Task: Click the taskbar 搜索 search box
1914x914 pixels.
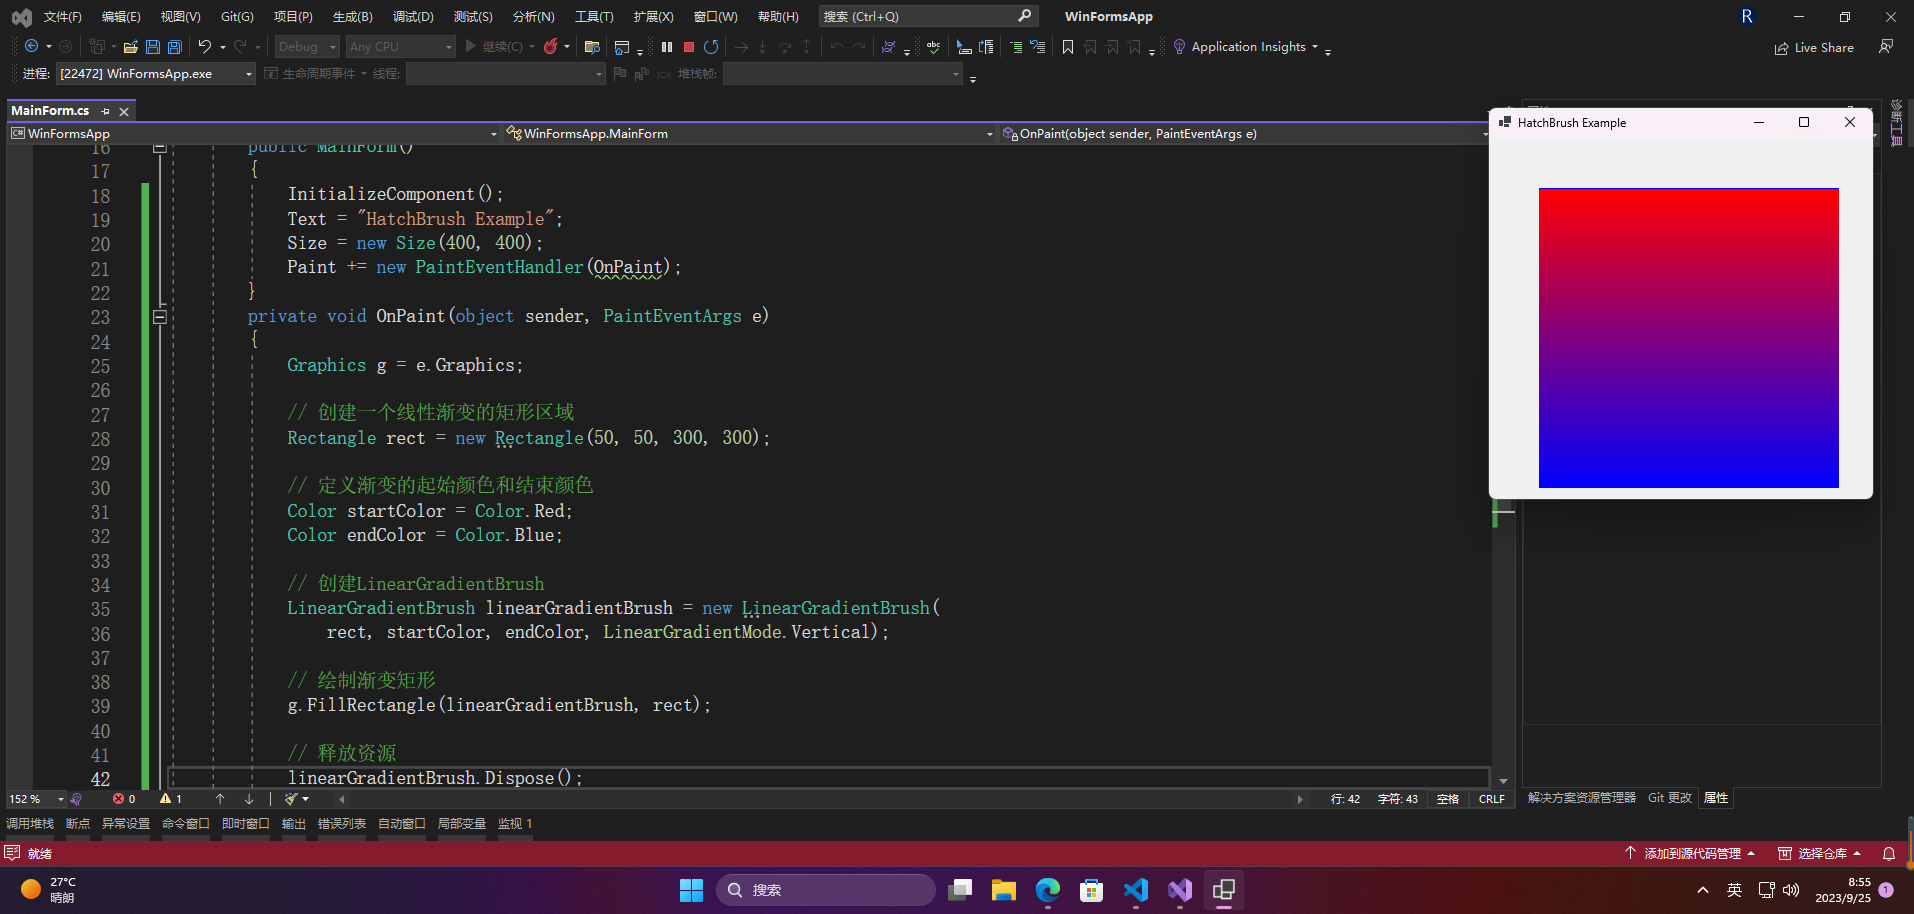Action: click(826, 890)
